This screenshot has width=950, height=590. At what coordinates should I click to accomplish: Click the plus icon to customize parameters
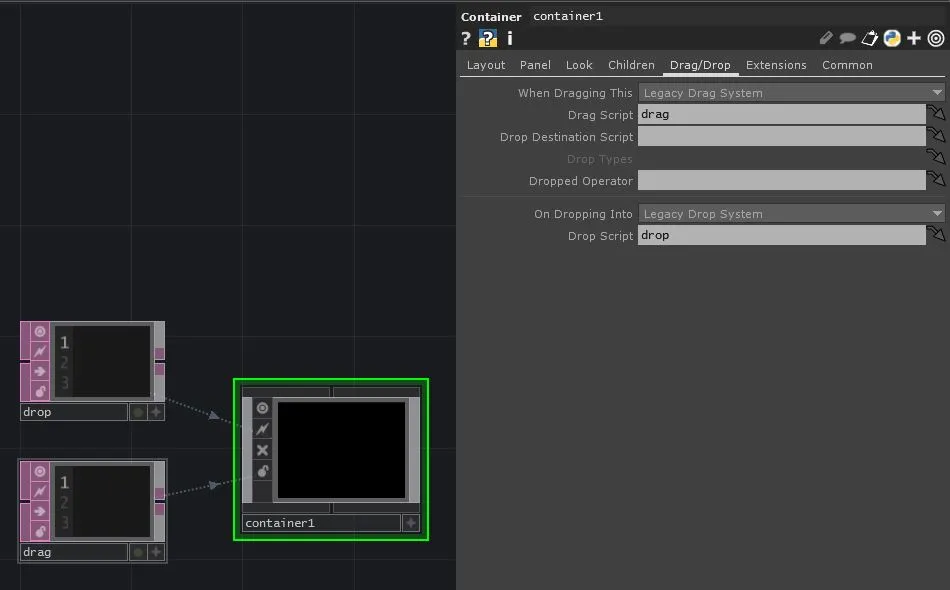coord(914,39)
